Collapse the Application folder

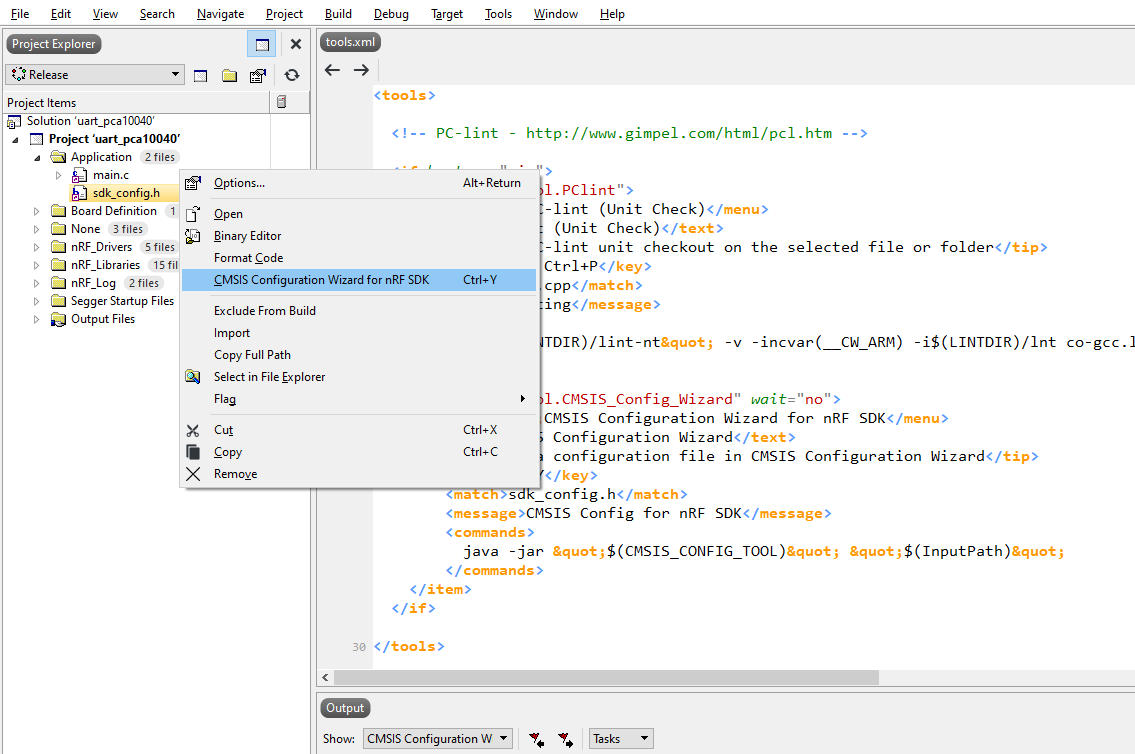[x=37, y=158]
